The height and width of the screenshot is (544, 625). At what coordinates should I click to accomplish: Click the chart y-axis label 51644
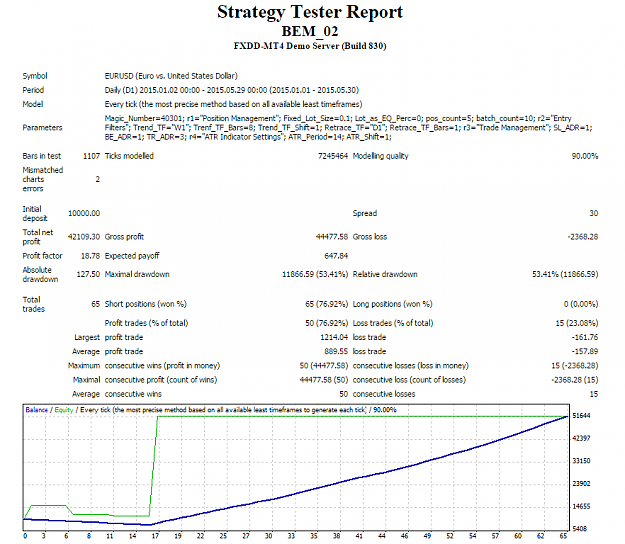(x=581, y=416)
